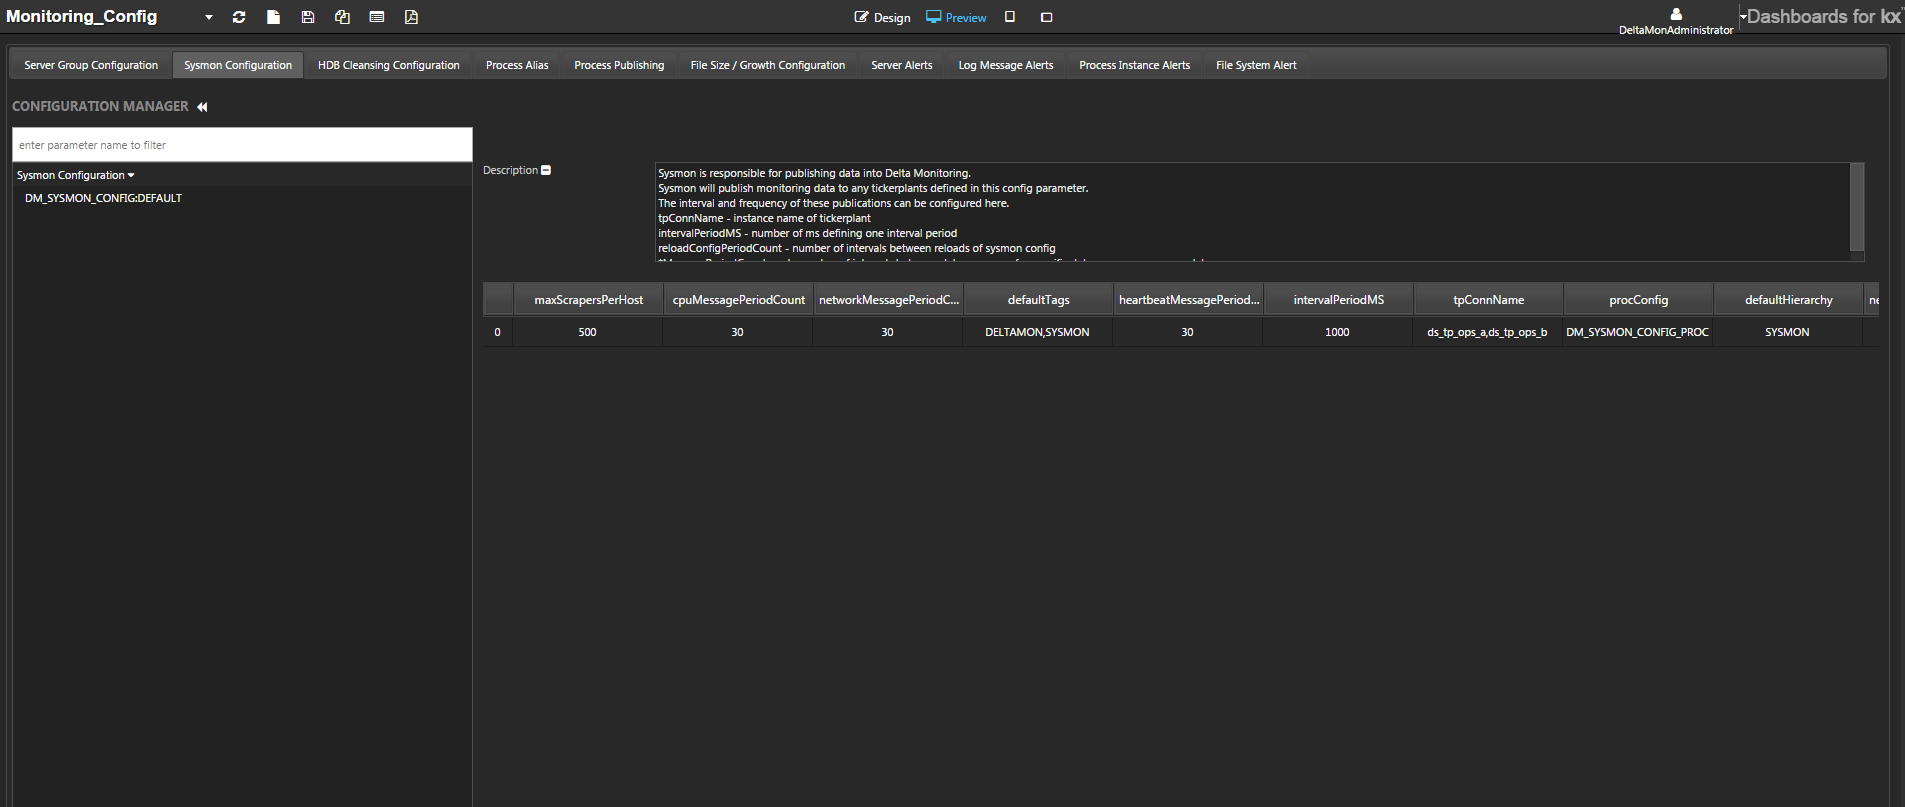1905x807 pixels.
Task: Open the HDB Cleansing Configuration tab
Action: point(389,65)
